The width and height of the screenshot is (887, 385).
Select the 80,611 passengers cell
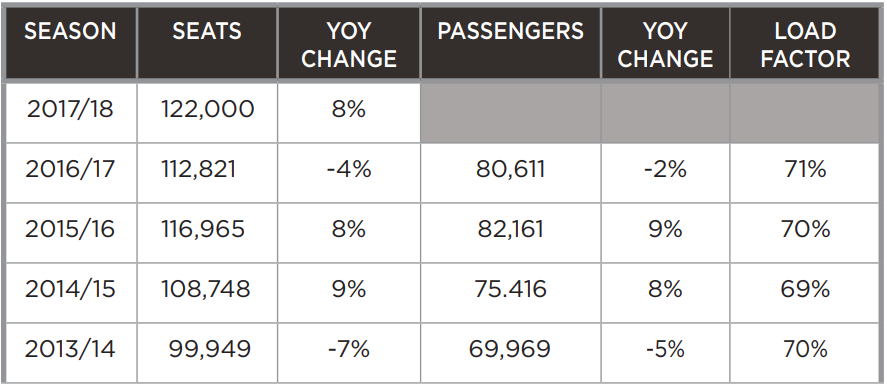pyautogui.click(x=510, y=172)
